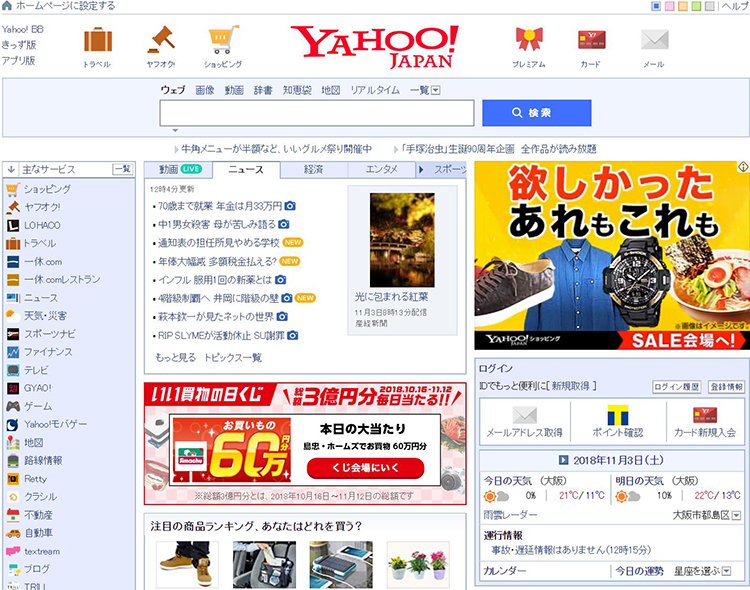Click the 地図 map icon in the sidebar
The height and width of the screenshot is (590, 750).
13,443
